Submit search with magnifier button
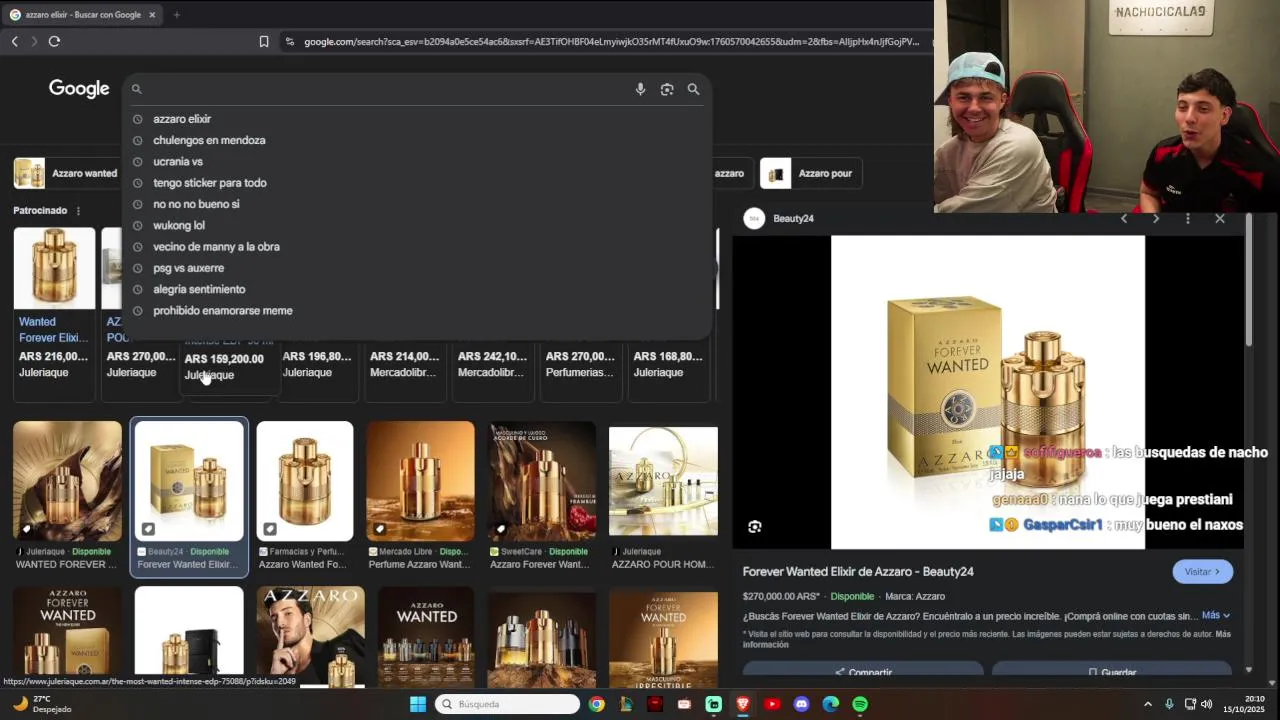The width and height of the screenshot is (1280, 720). tap(693, 89)
